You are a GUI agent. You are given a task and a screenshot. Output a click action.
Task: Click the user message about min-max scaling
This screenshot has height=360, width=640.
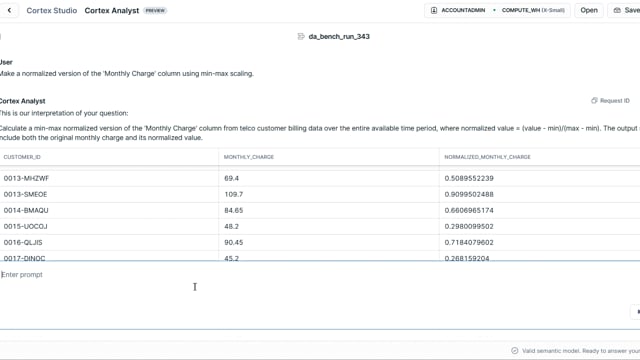tap(127, 73)
